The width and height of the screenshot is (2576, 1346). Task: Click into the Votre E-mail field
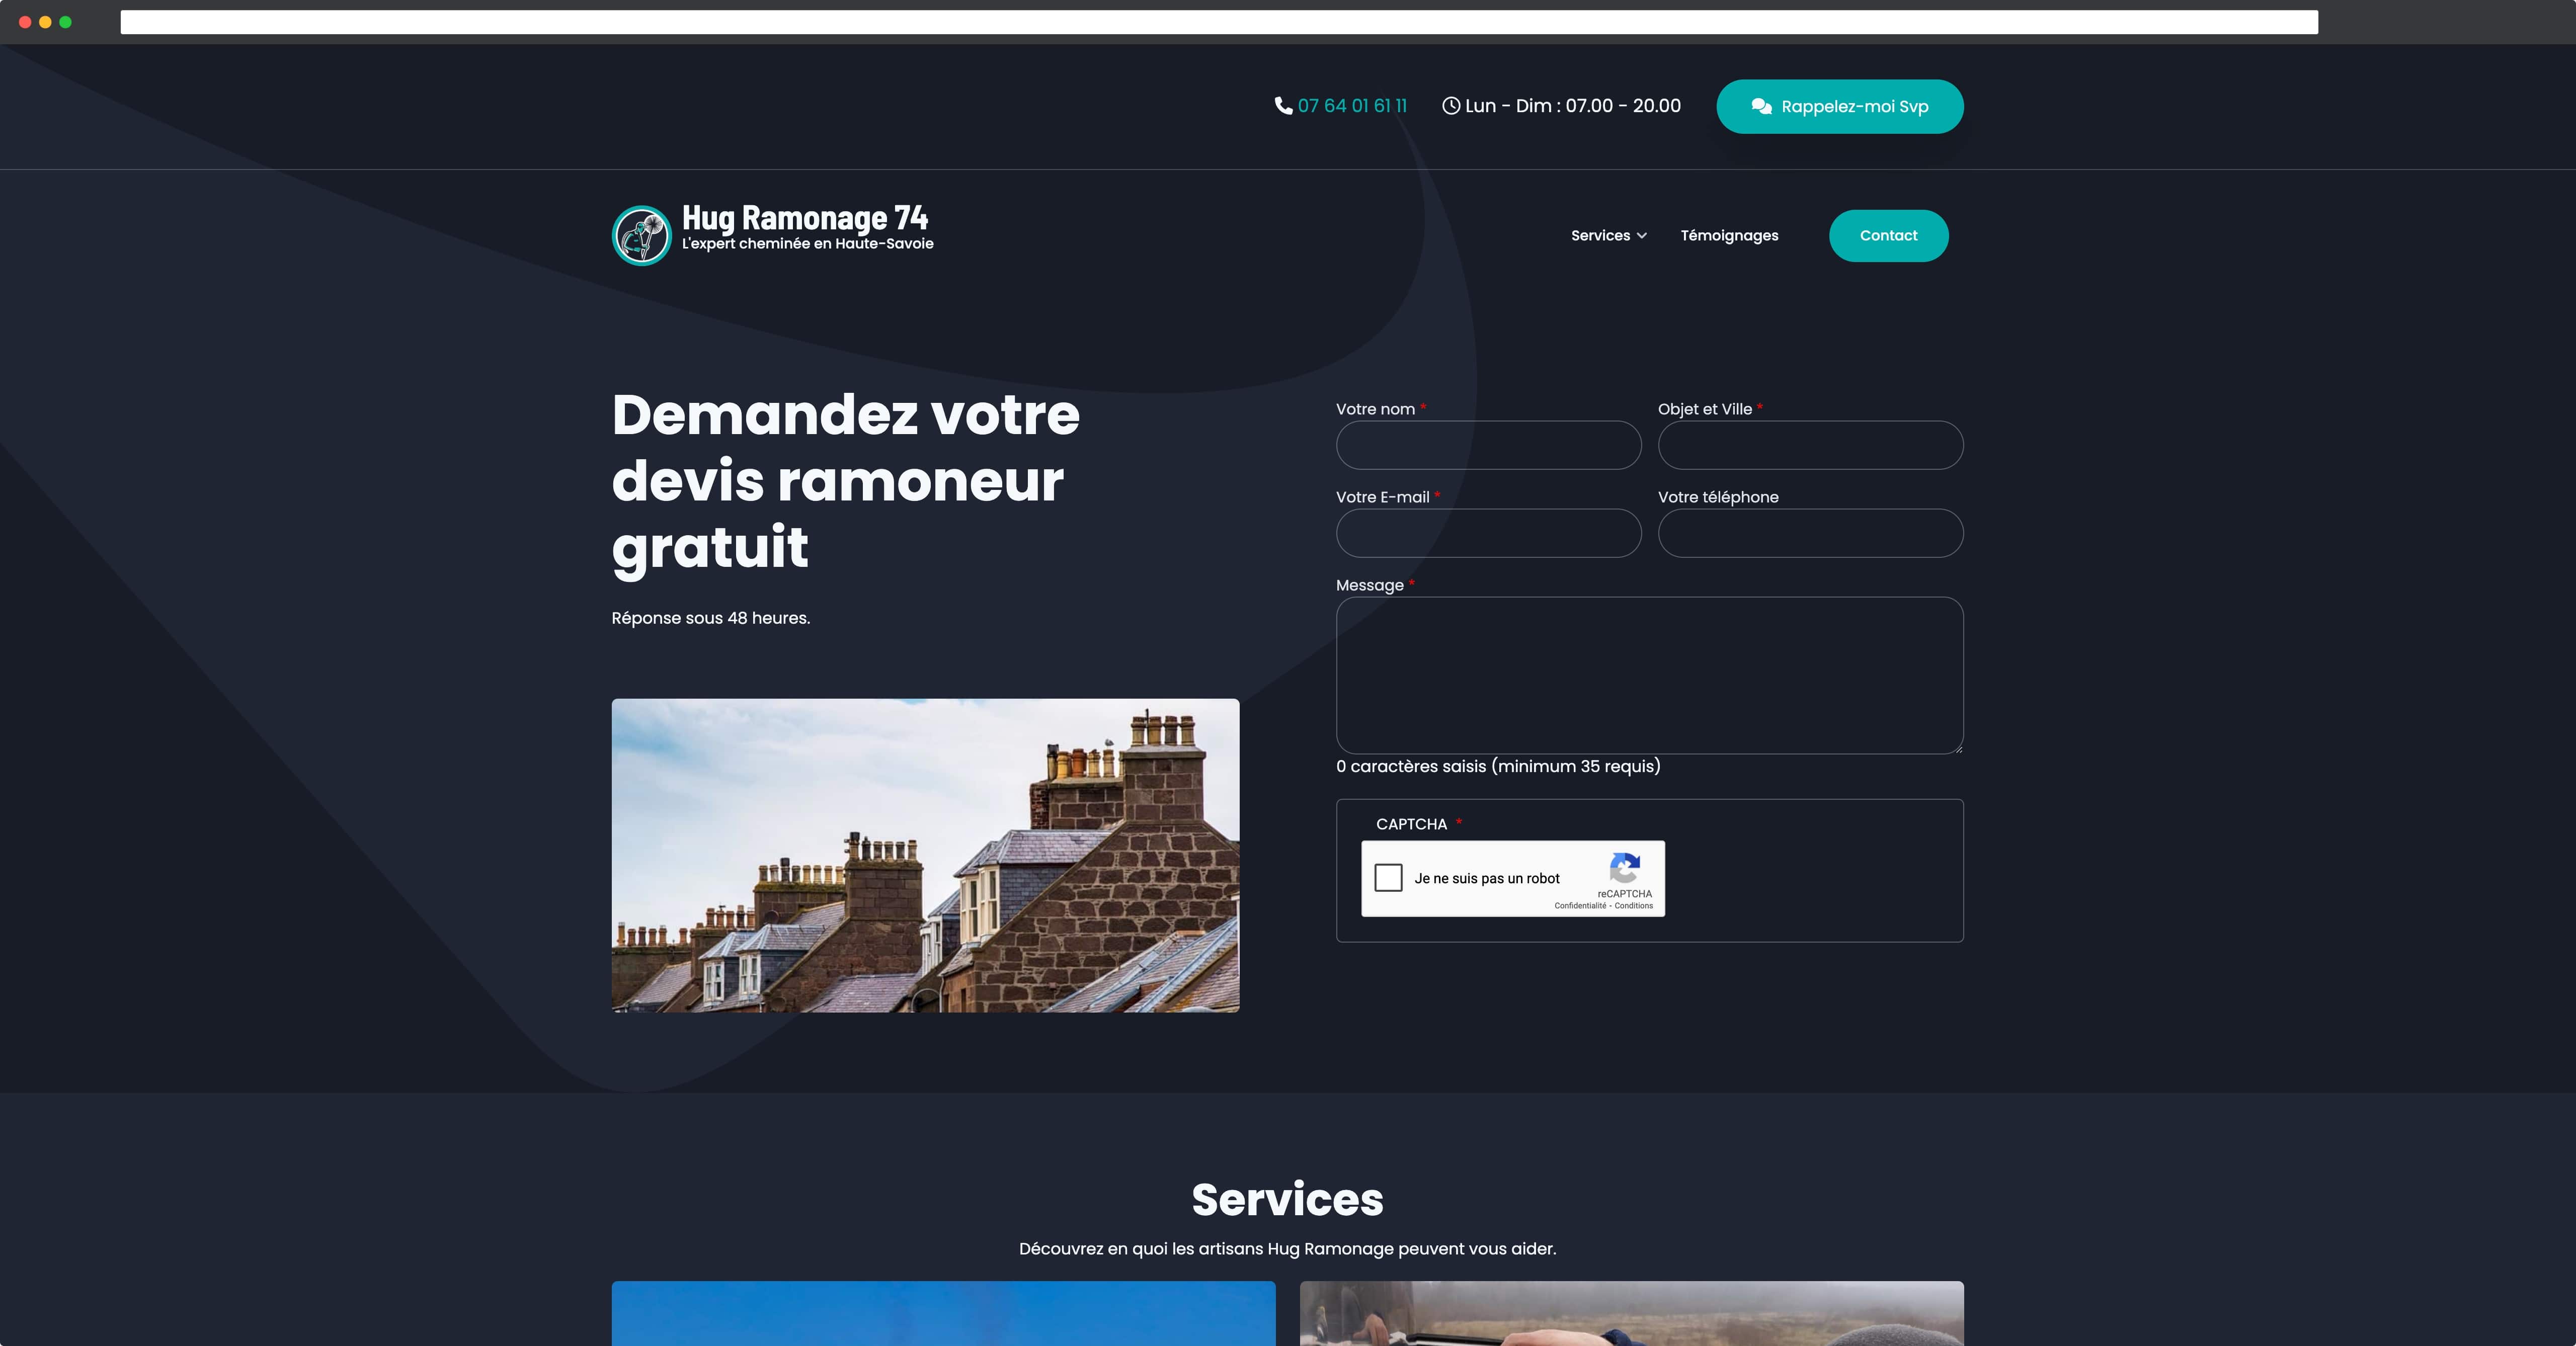1488,533
